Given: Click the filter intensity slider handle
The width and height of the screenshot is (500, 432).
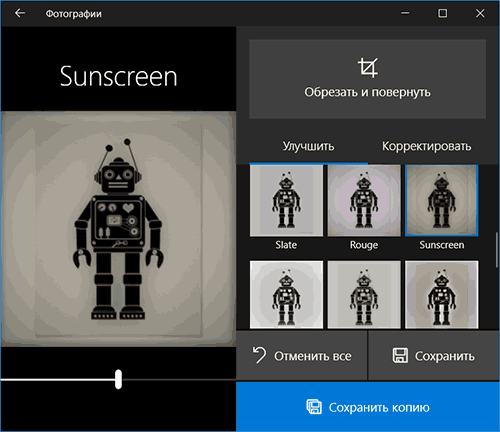Looking at the screenshot, I should pyautogui.click(x=118, y=379).
